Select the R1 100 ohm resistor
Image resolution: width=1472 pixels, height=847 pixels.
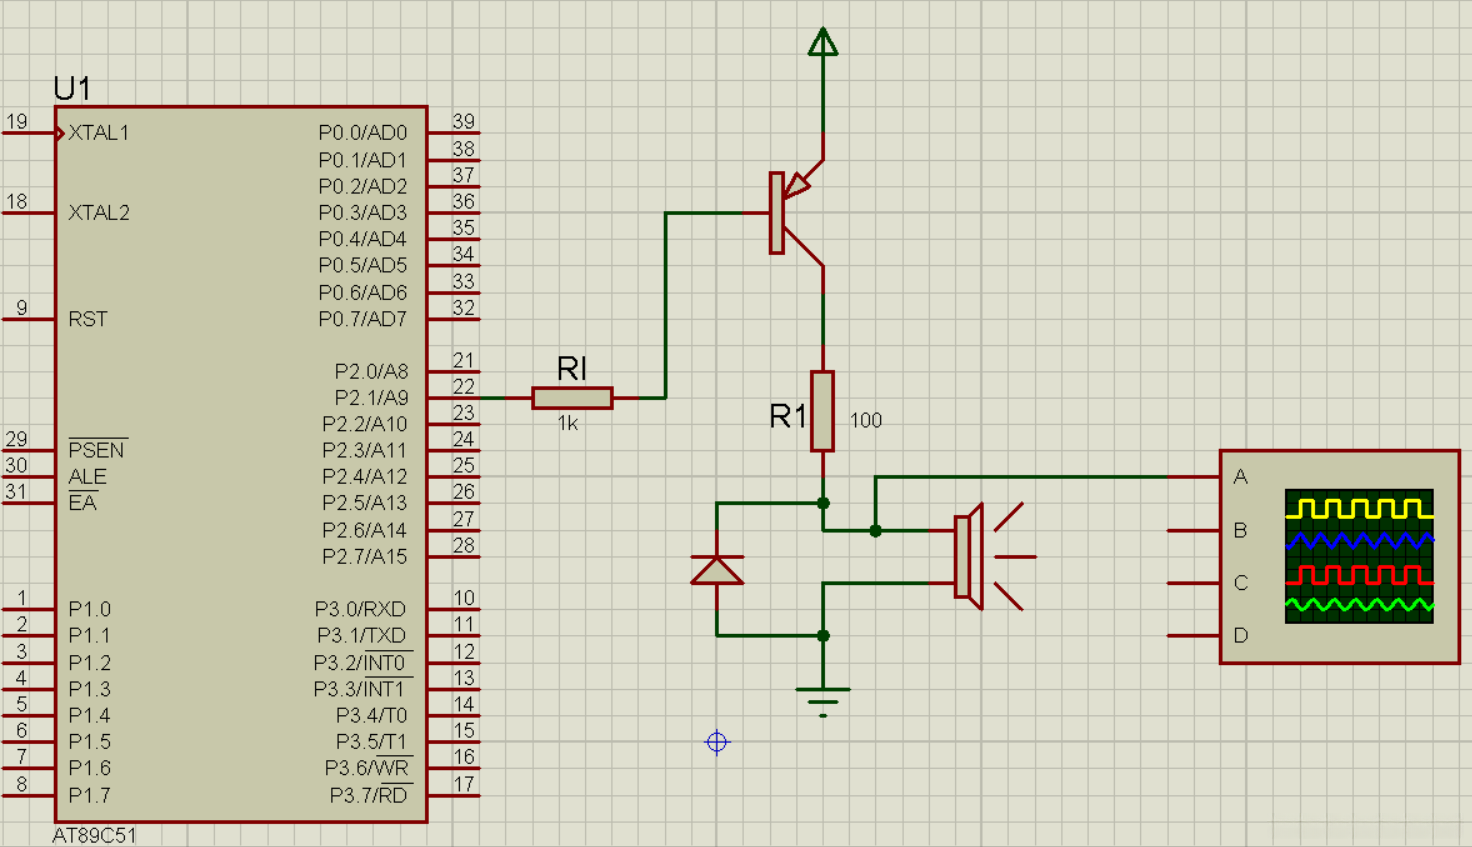[823, 411]
